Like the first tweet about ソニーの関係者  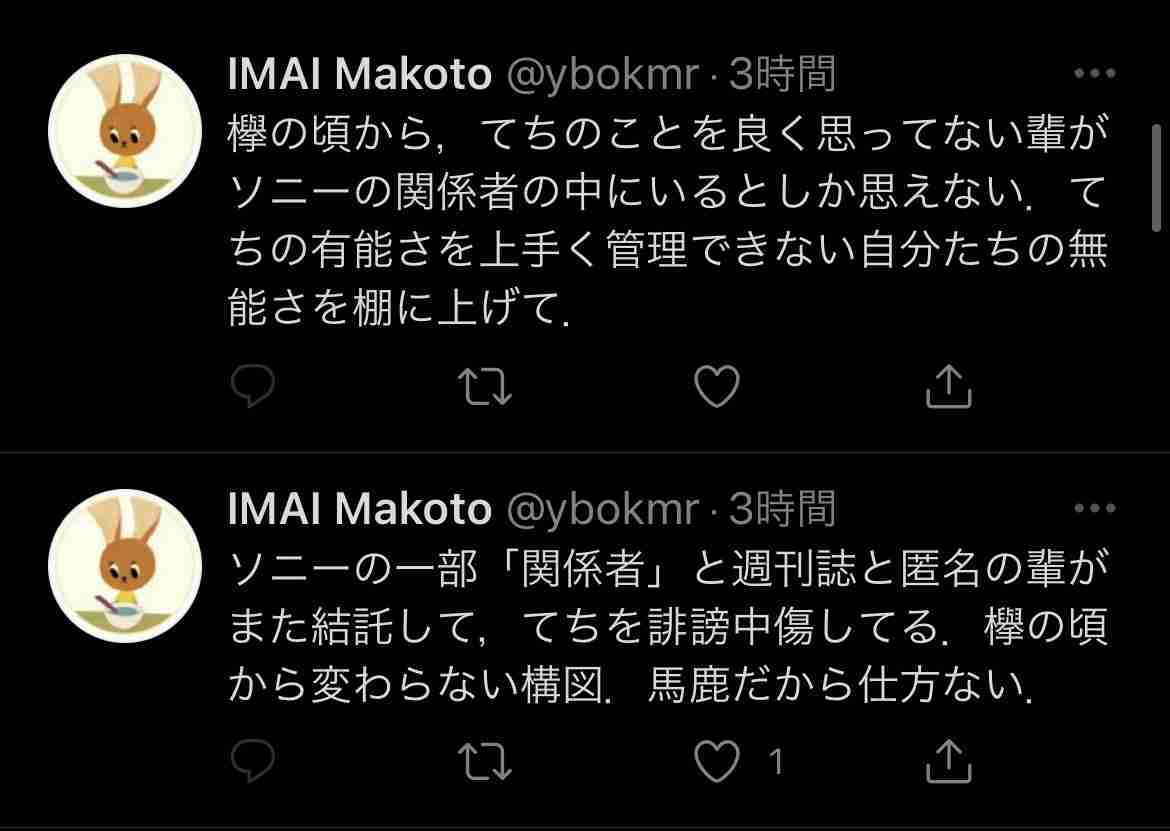(716, 386)
